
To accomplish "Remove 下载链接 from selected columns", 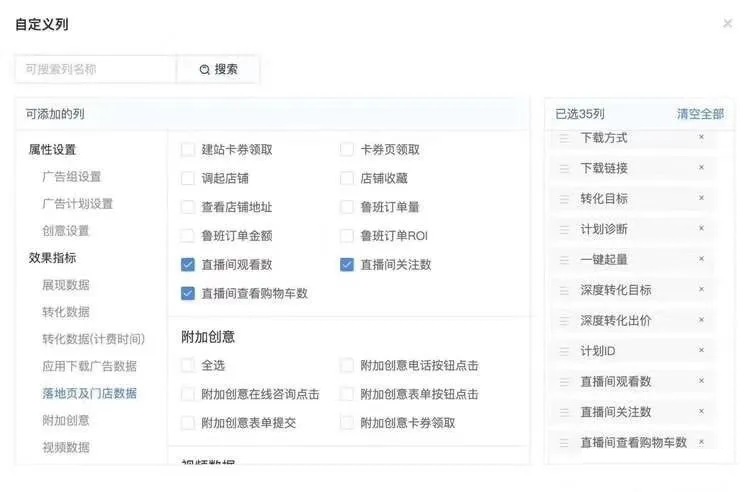I will tap(701, 167).
